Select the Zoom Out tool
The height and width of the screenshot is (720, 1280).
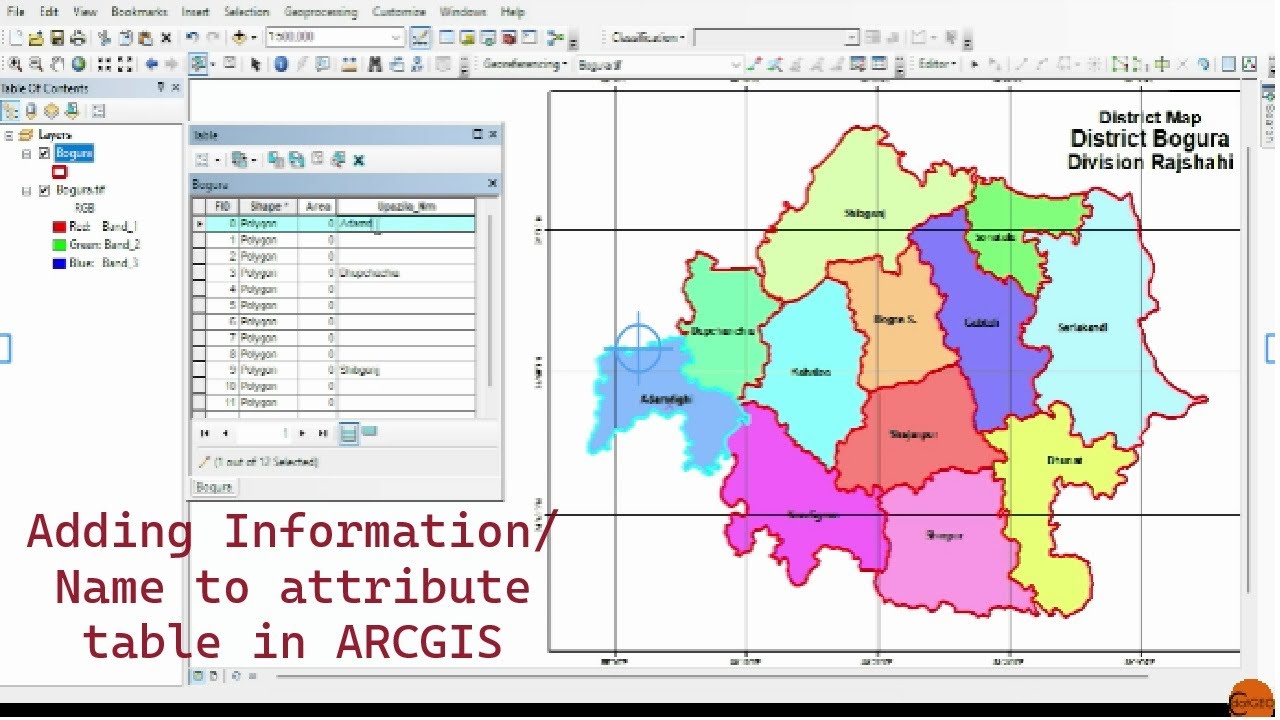(x=36, y=64)
